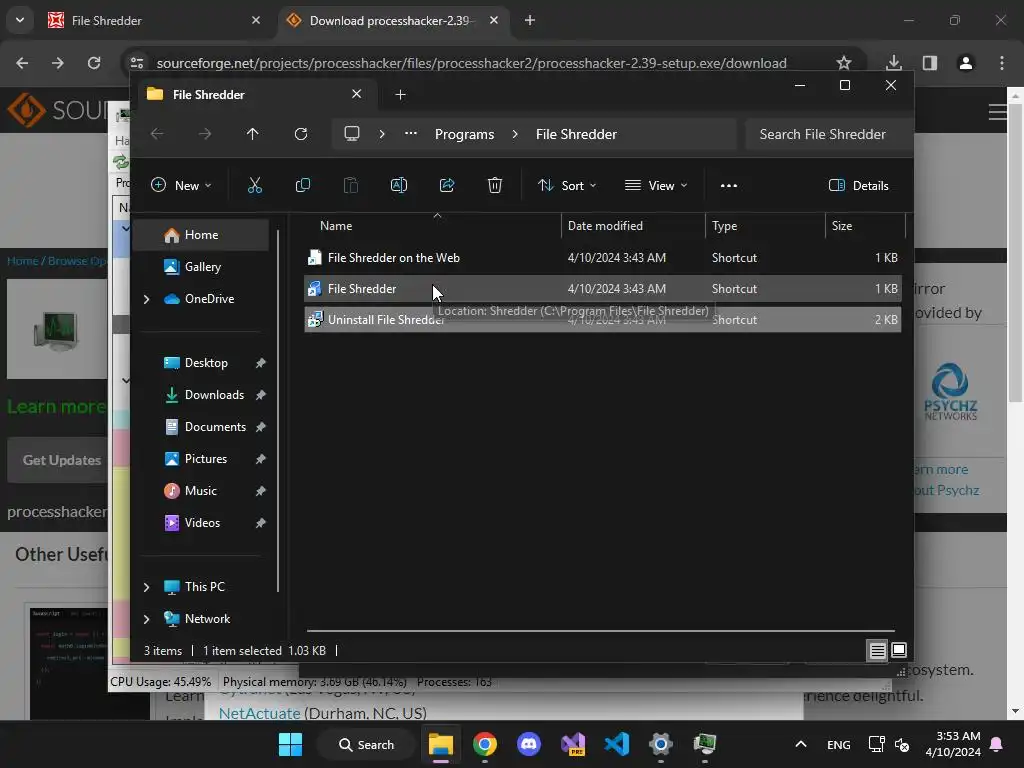This screenshot has width=1024, height=768.
Task: Go up one folder level arrow
Action: click(252, 134)
